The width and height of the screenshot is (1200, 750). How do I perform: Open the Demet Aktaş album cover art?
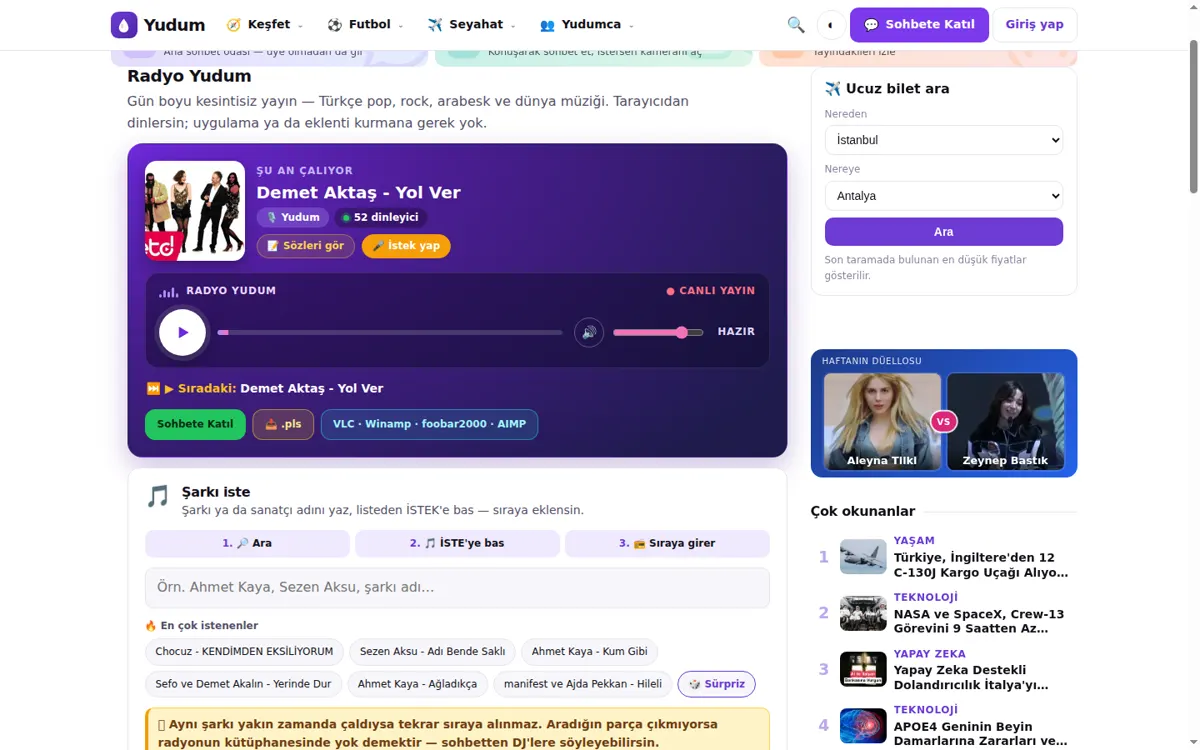[195, 211]
